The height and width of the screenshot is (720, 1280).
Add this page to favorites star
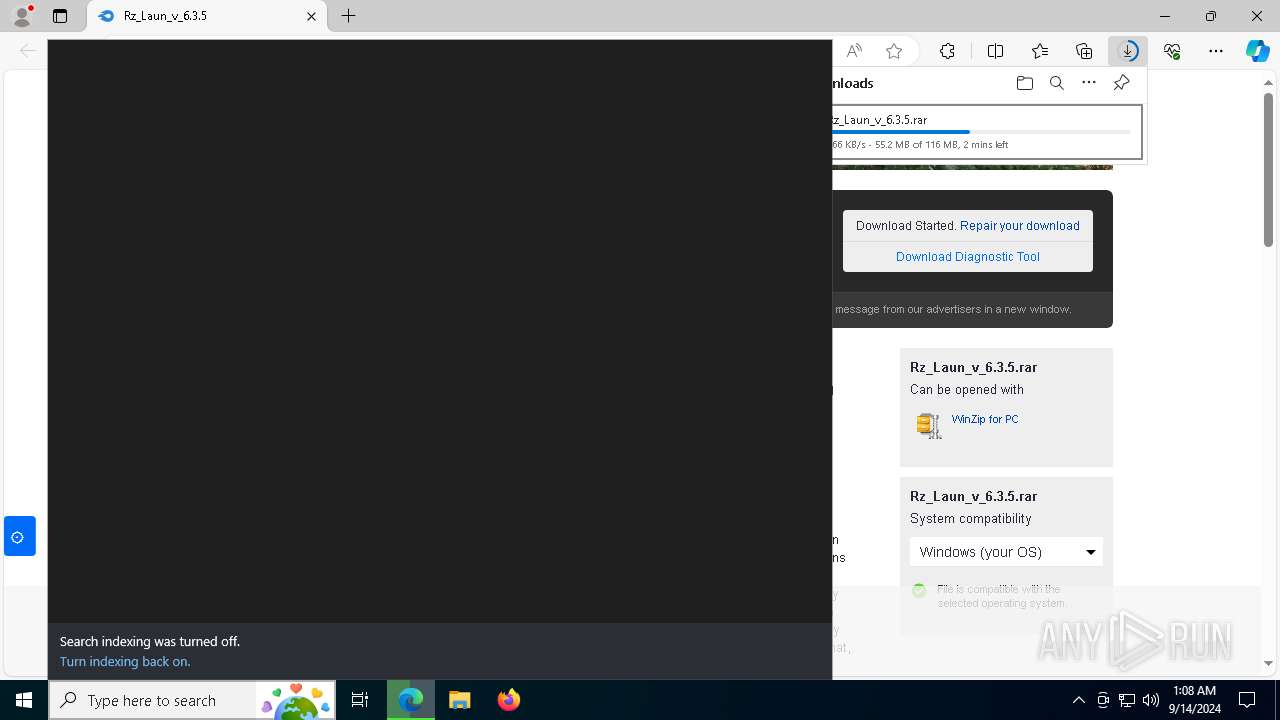click(894, 51)
